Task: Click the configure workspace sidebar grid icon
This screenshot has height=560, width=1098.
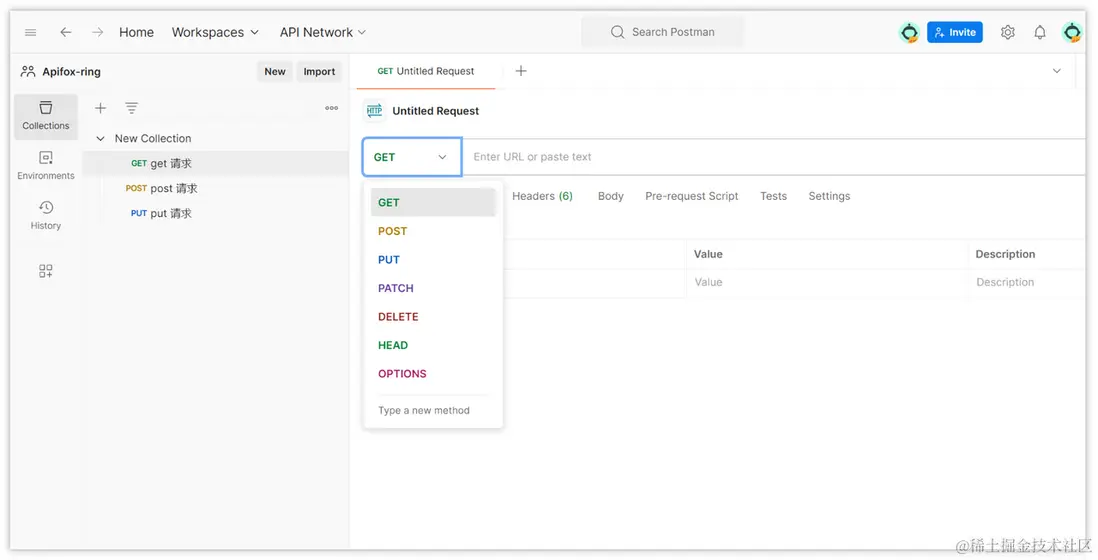Action: coord(46,271)
